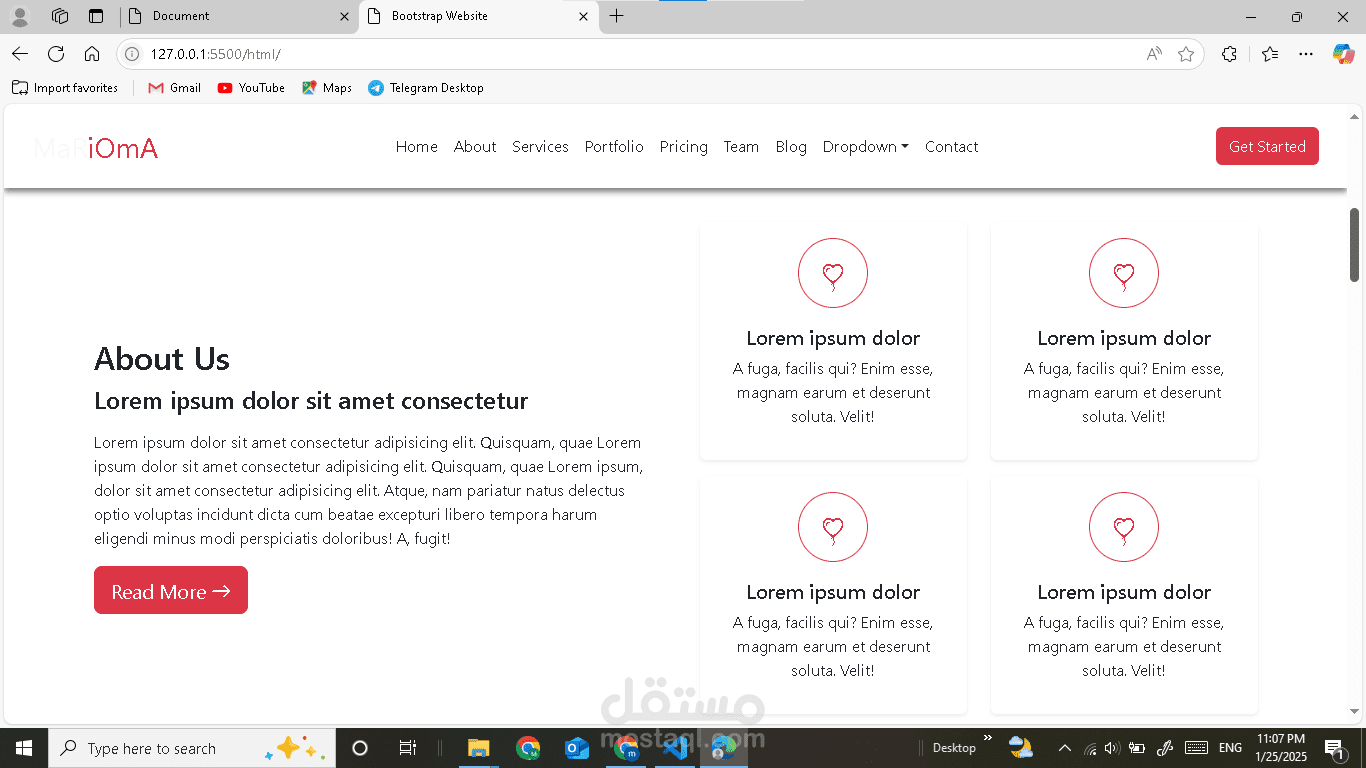This screenshot has width=1366, height=768.
Task: Go to Home in the navbar
Action: [417, 146]
